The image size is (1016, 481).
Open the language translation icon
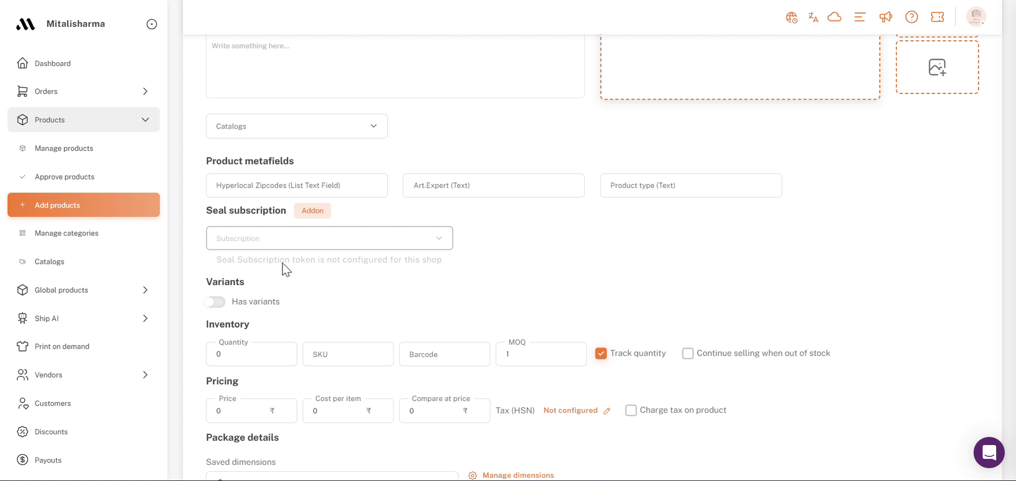[x=813, y=18]
